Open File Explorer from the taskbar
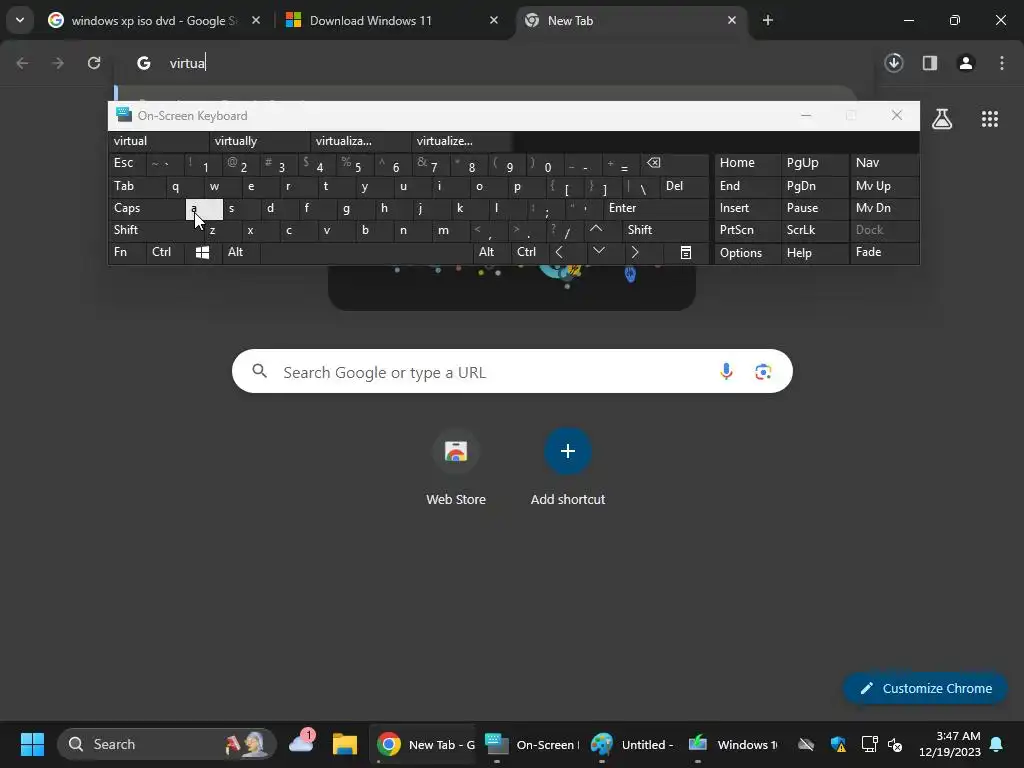Screen dimensions: 1024x768 [344, 744]
